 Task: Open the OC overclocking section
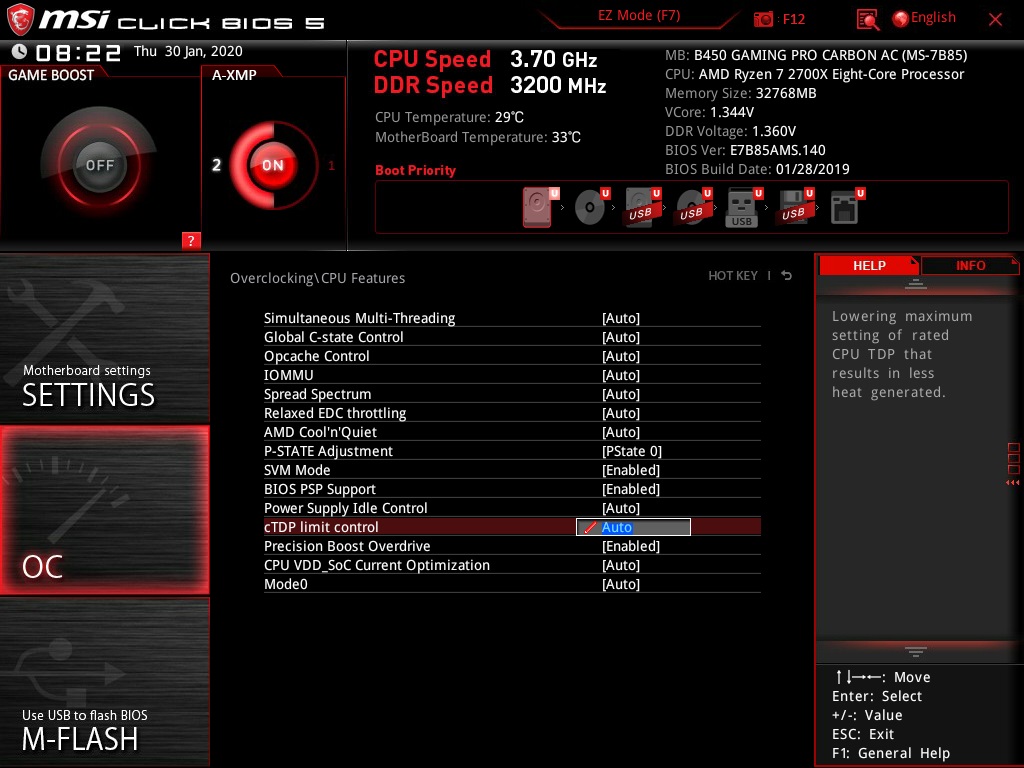(x=104, y=510)
